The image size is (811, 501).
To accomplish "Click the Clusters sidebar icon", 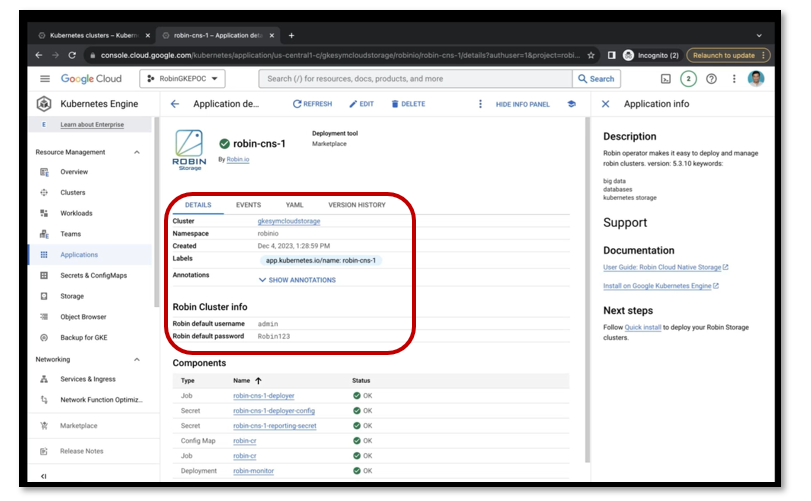I will pyautogui.click(x=44, y=192).
